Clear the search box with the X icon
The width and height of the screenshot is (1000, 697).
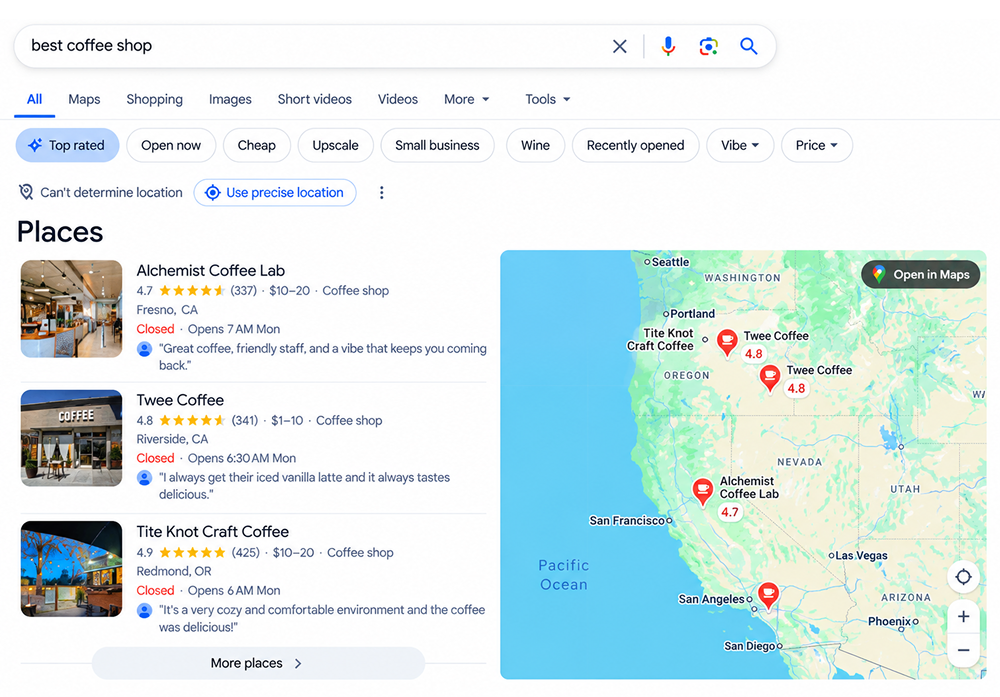619,46
